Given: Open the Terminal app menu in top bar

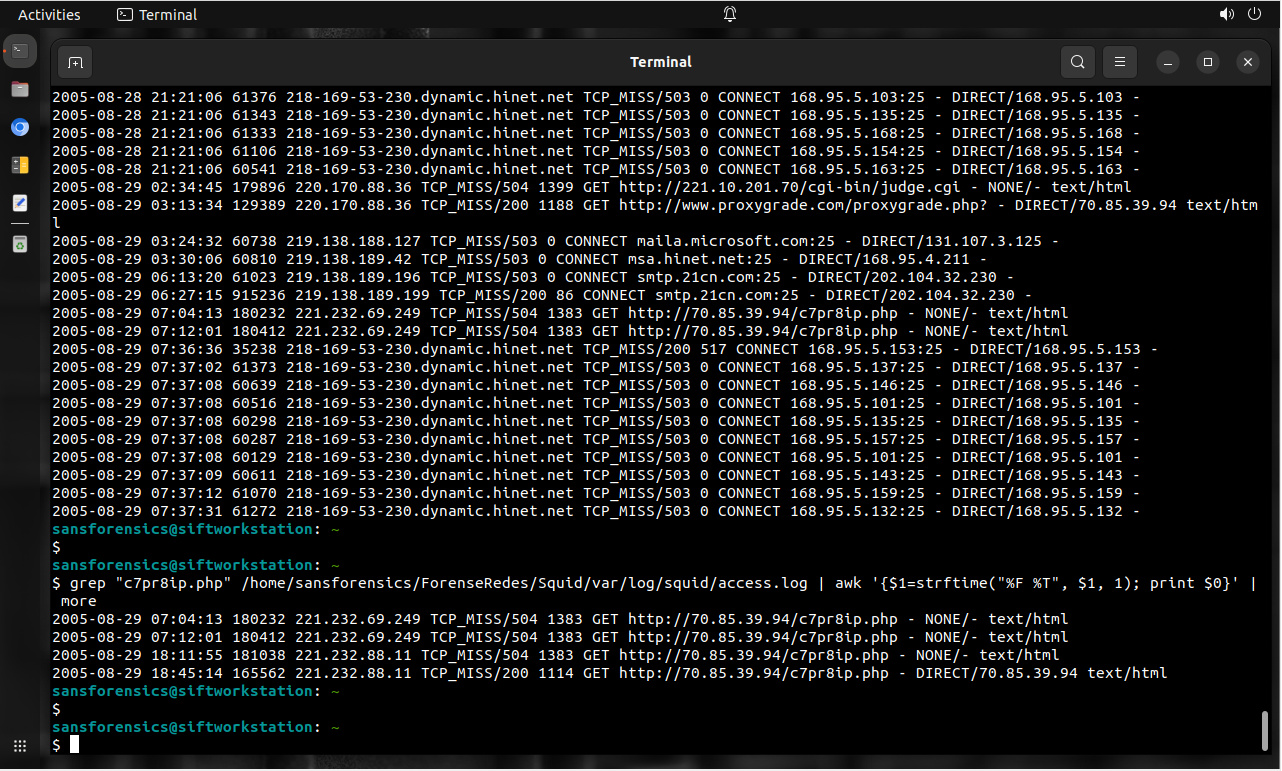Looking at the screenshot, I should [x=157, y=14].
